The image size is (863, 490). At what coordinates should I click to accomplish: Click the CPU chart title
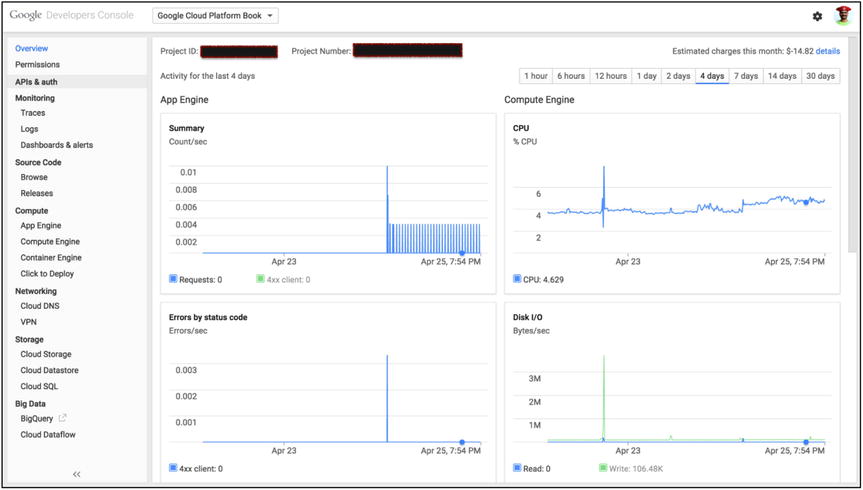521,128
